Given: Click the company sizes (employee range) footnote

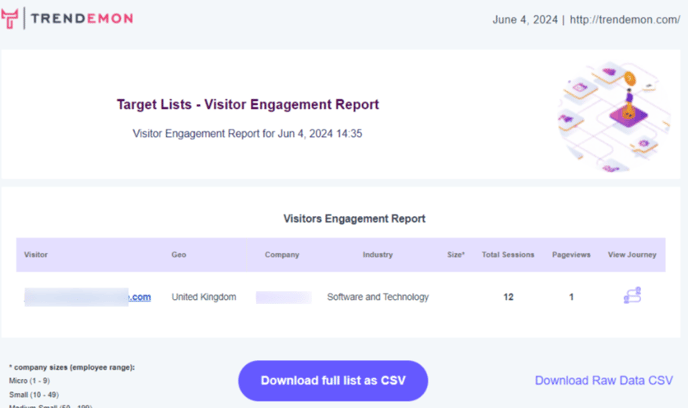Looking at the screenshot, I should 72,367.
